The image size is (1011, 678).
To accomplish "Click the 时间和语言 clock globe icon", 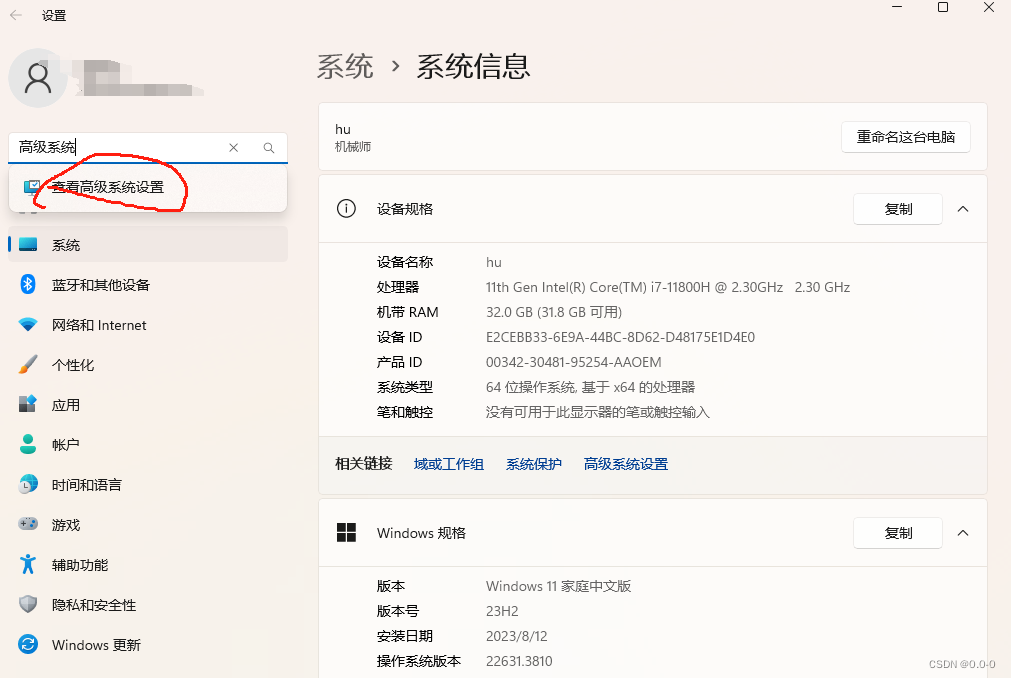I will pos(28,484).
